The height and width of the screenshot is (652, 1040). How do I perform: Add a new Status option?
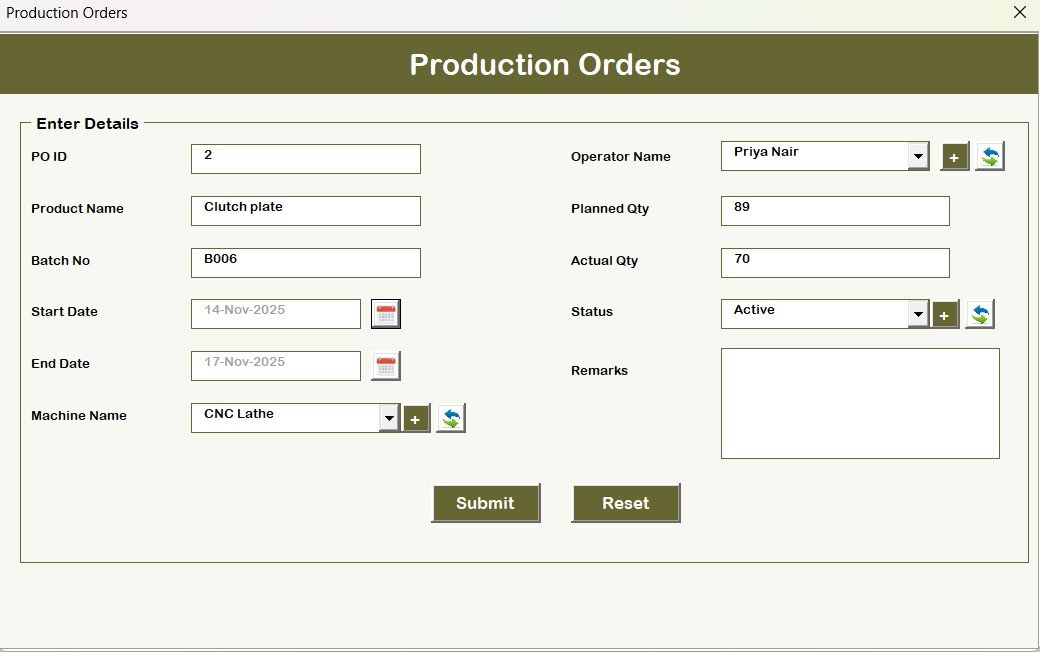tap(944, 313)
